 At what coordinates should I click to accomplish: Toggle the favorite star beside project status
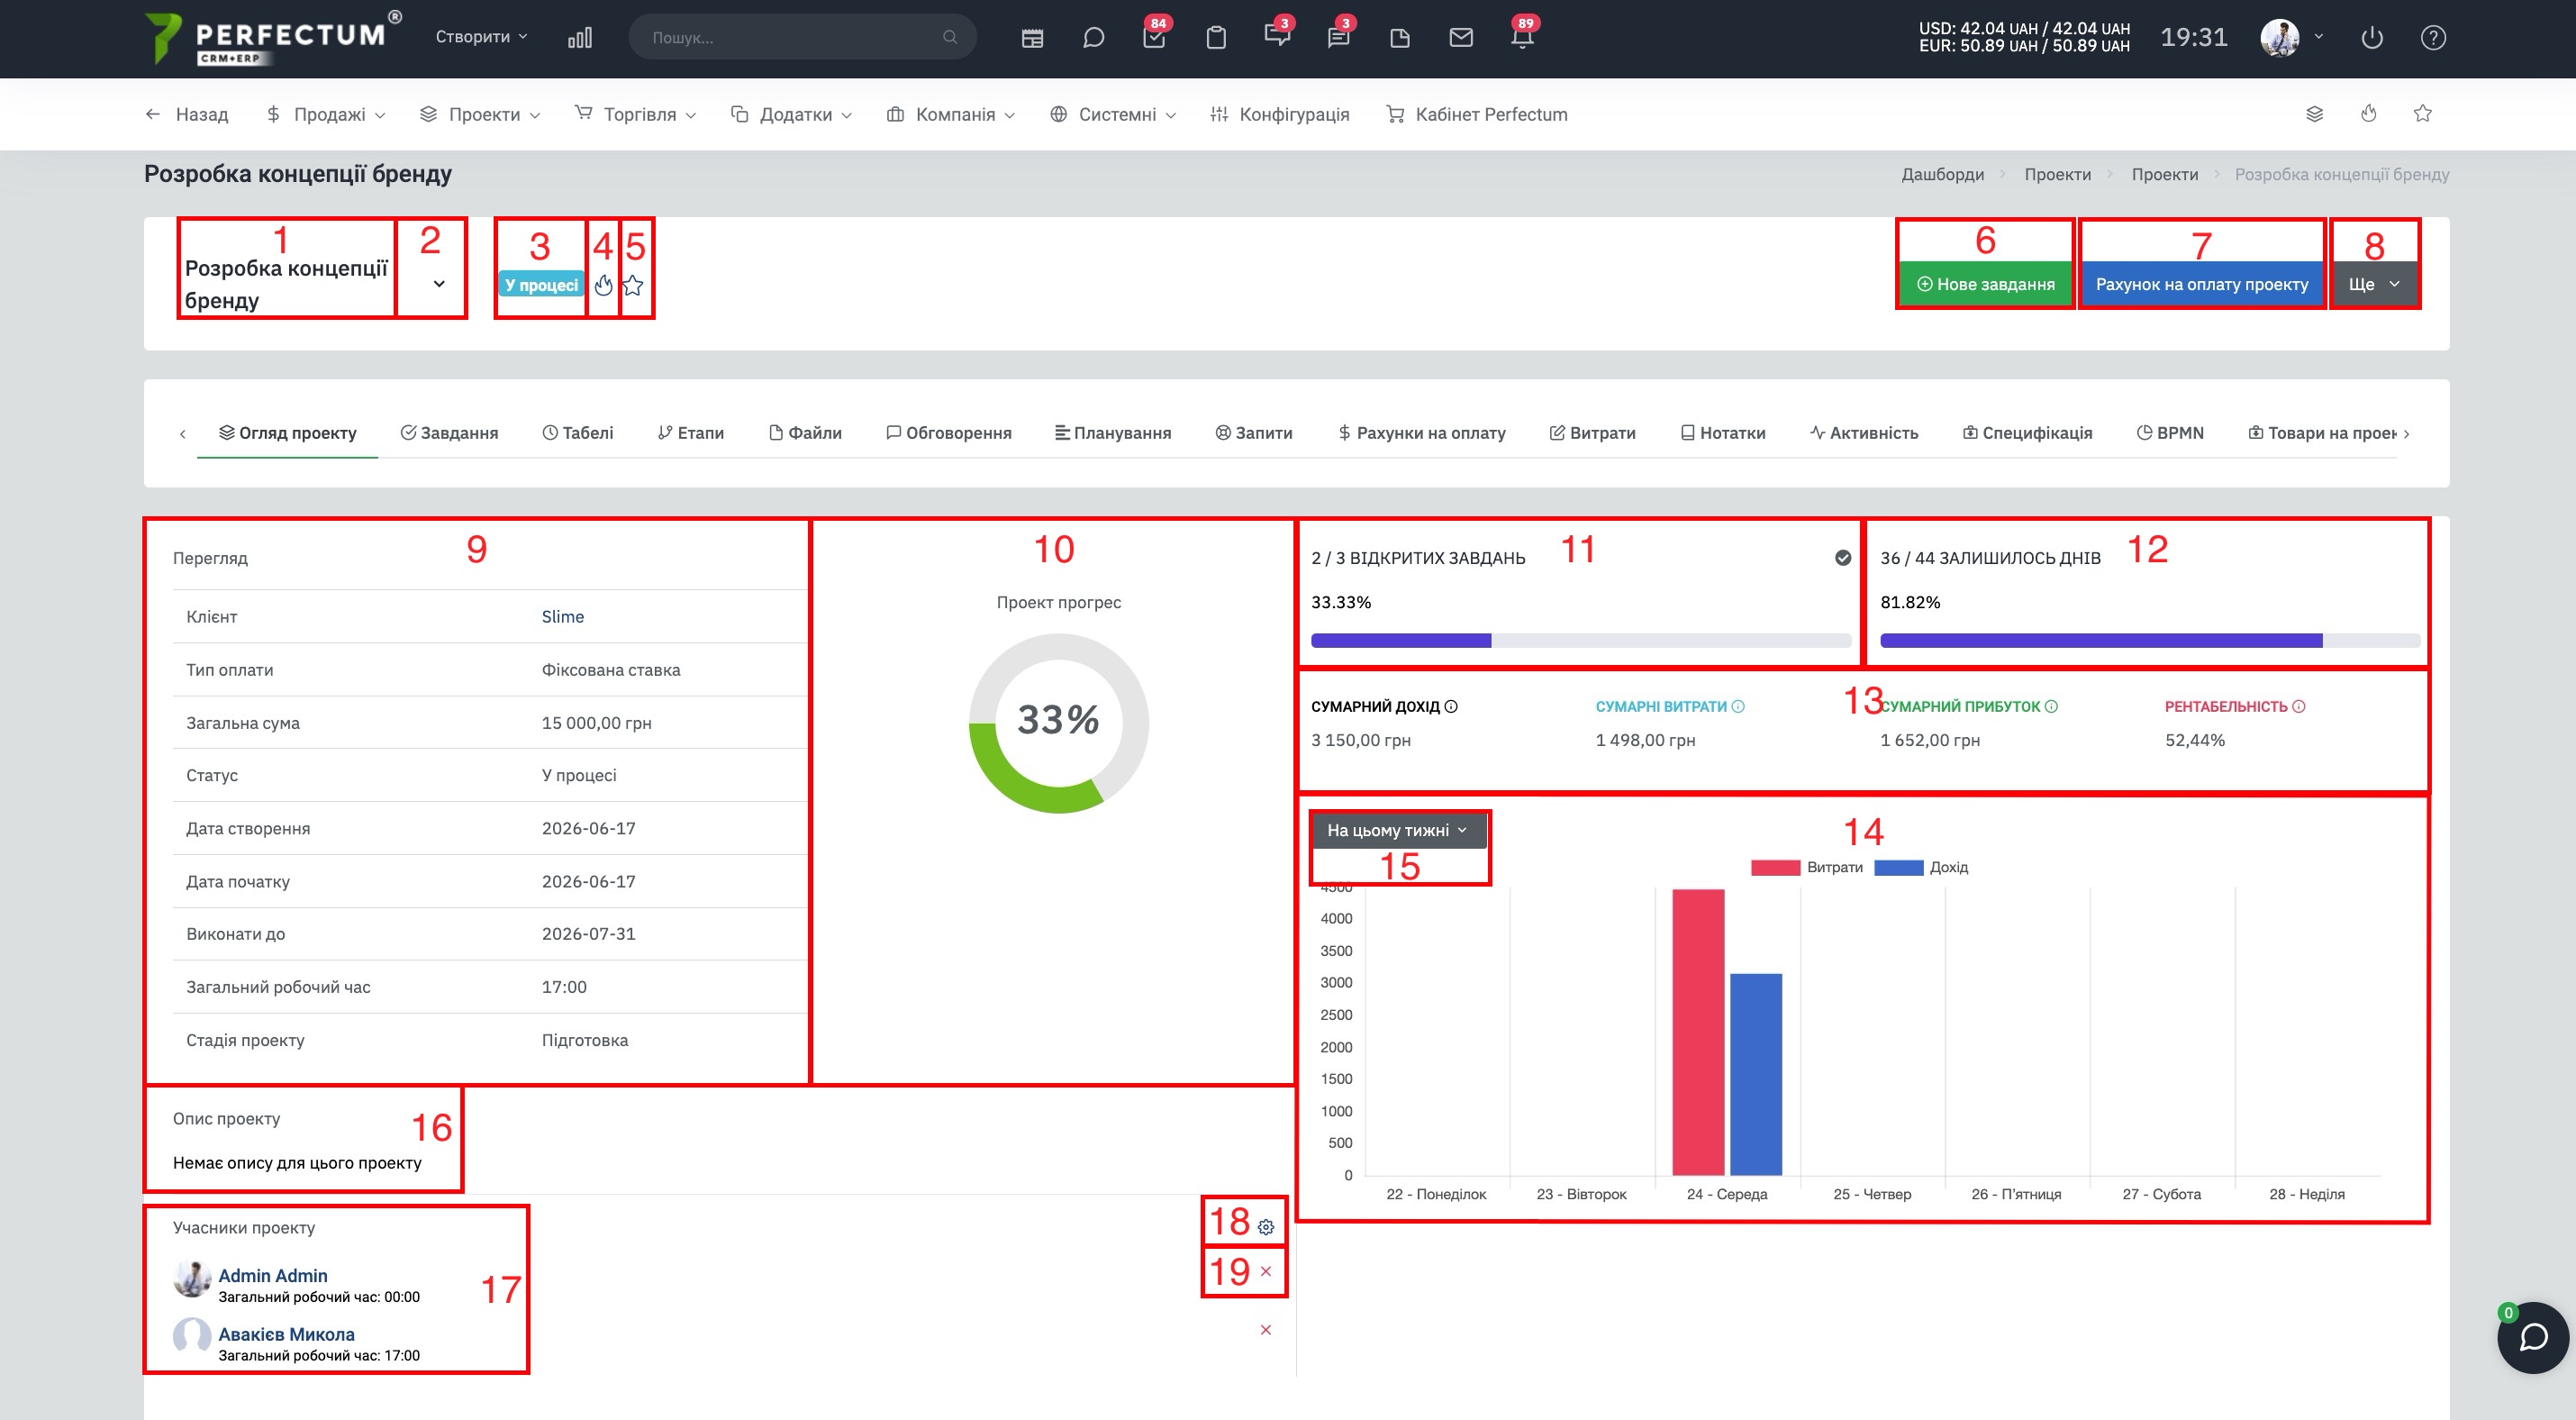(x=633, y=285)
